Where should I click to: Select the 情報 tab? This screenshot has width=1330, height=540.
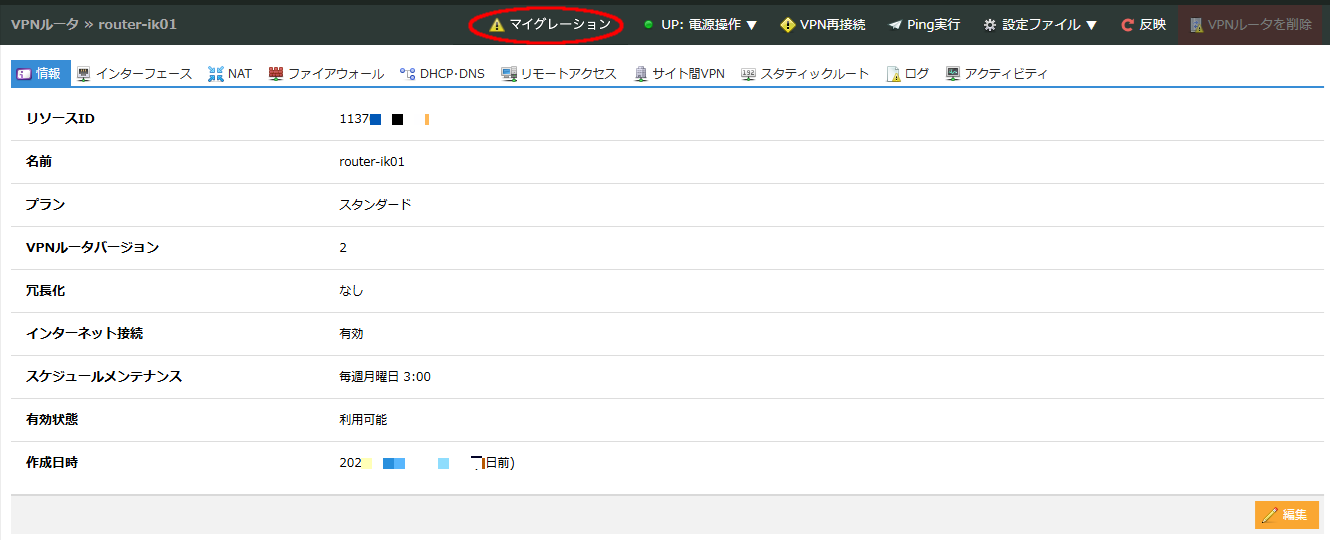click(39, 73)
